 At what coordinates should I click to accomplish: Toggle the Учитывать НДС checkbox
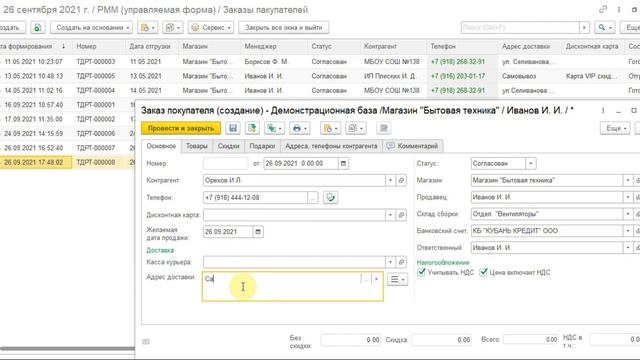coord(422,272)
